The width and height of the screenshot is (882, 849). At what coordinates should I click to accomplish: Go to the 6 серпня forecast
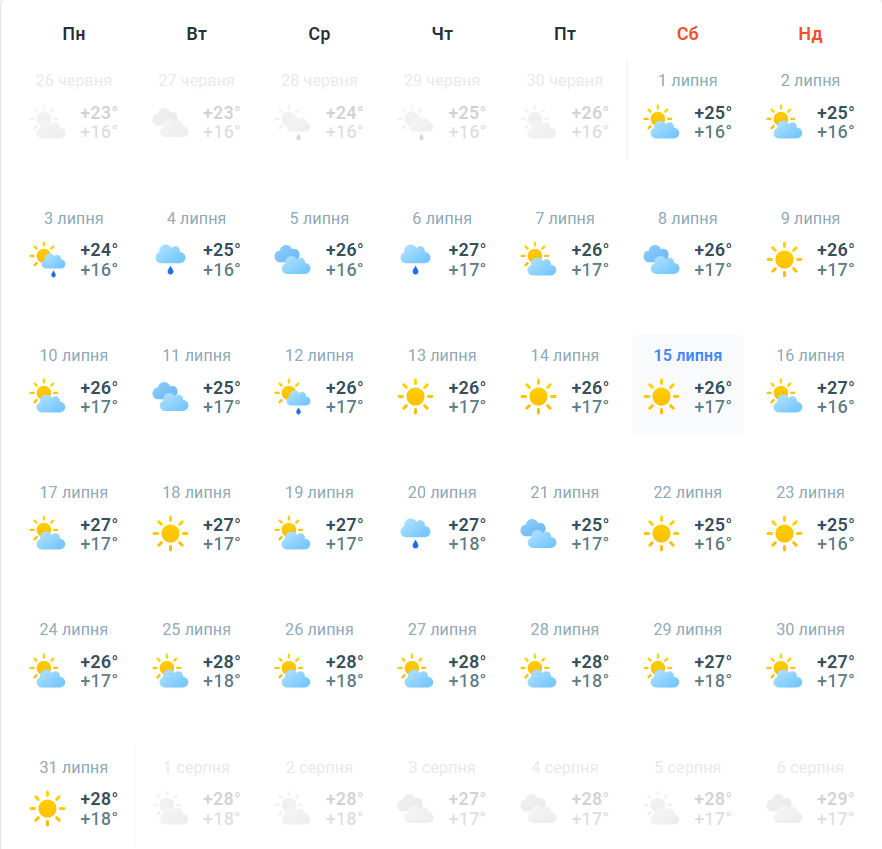[x=810, y=795]
